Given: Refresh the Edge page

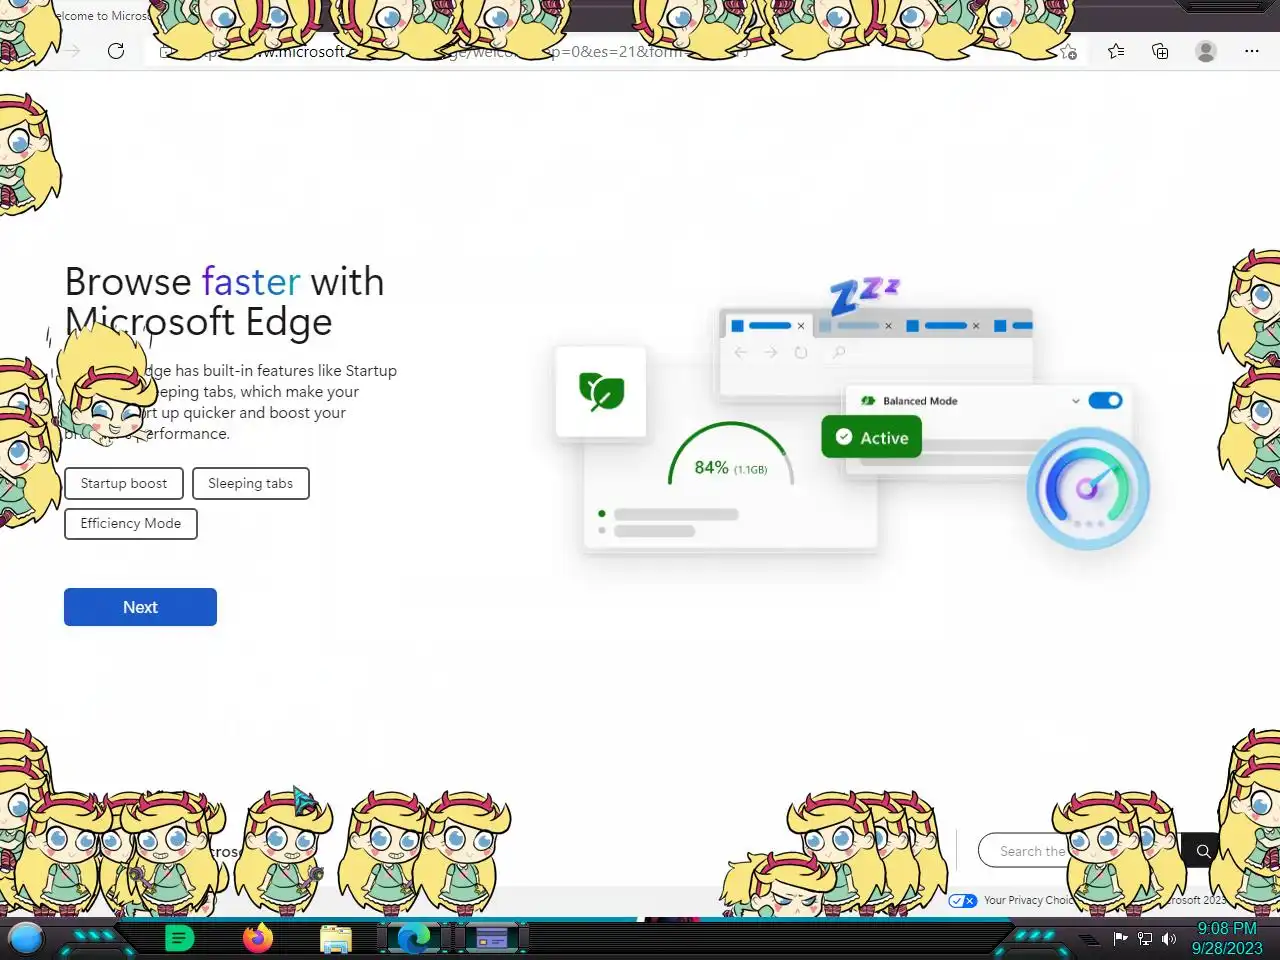Looking at the screenshot, I should (116, 51).
